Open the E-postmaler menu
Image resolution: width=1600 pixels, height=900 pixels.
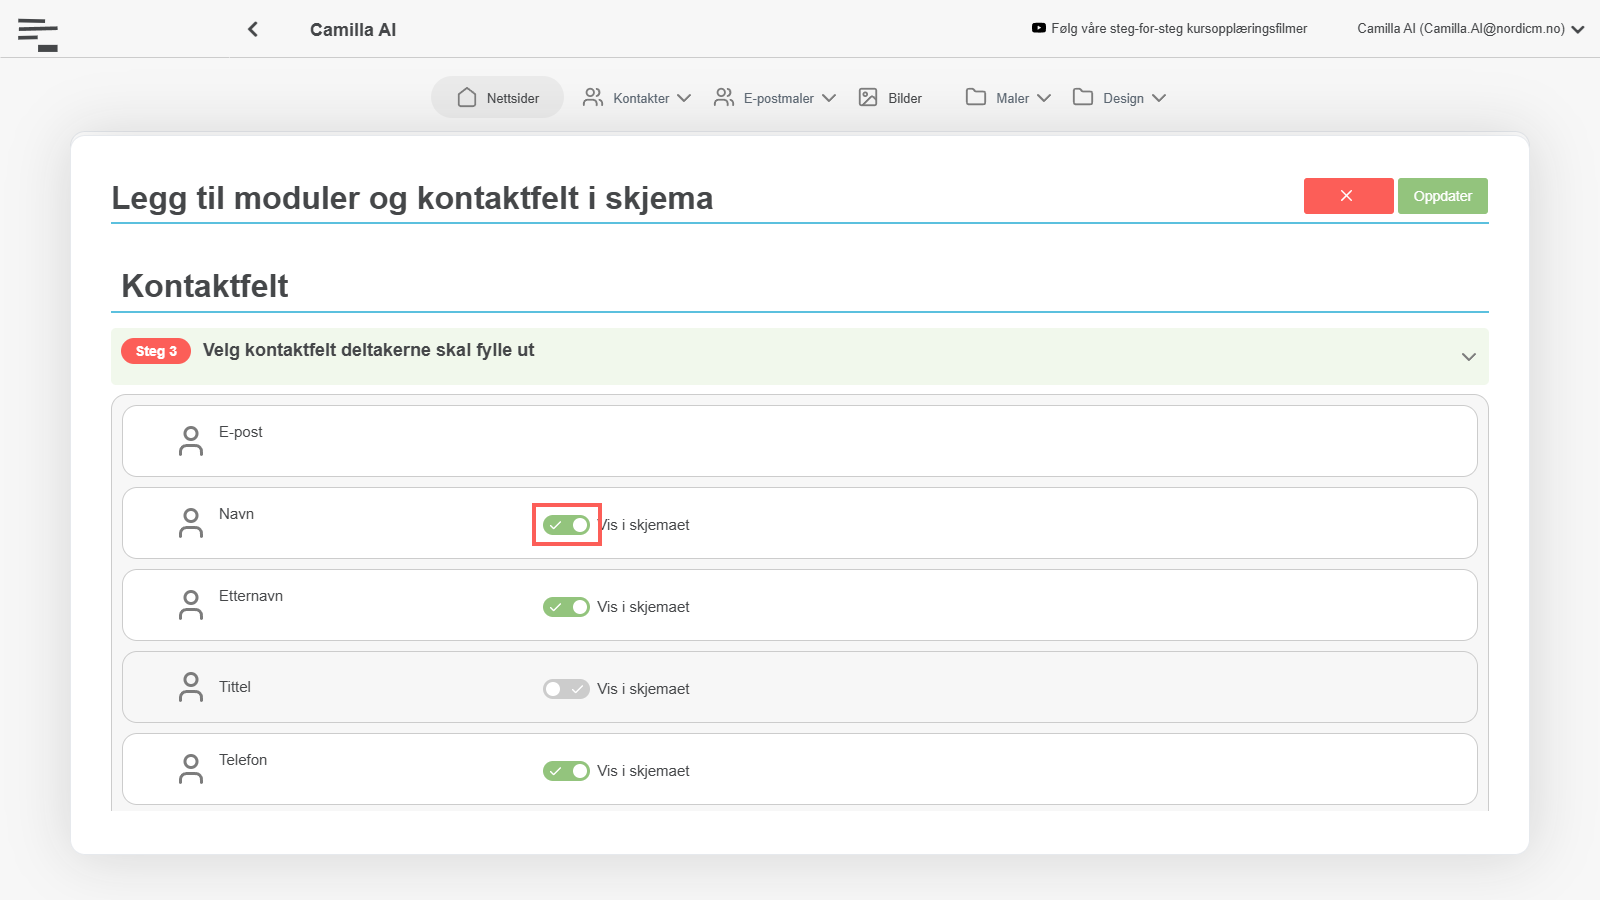[775, 97]
